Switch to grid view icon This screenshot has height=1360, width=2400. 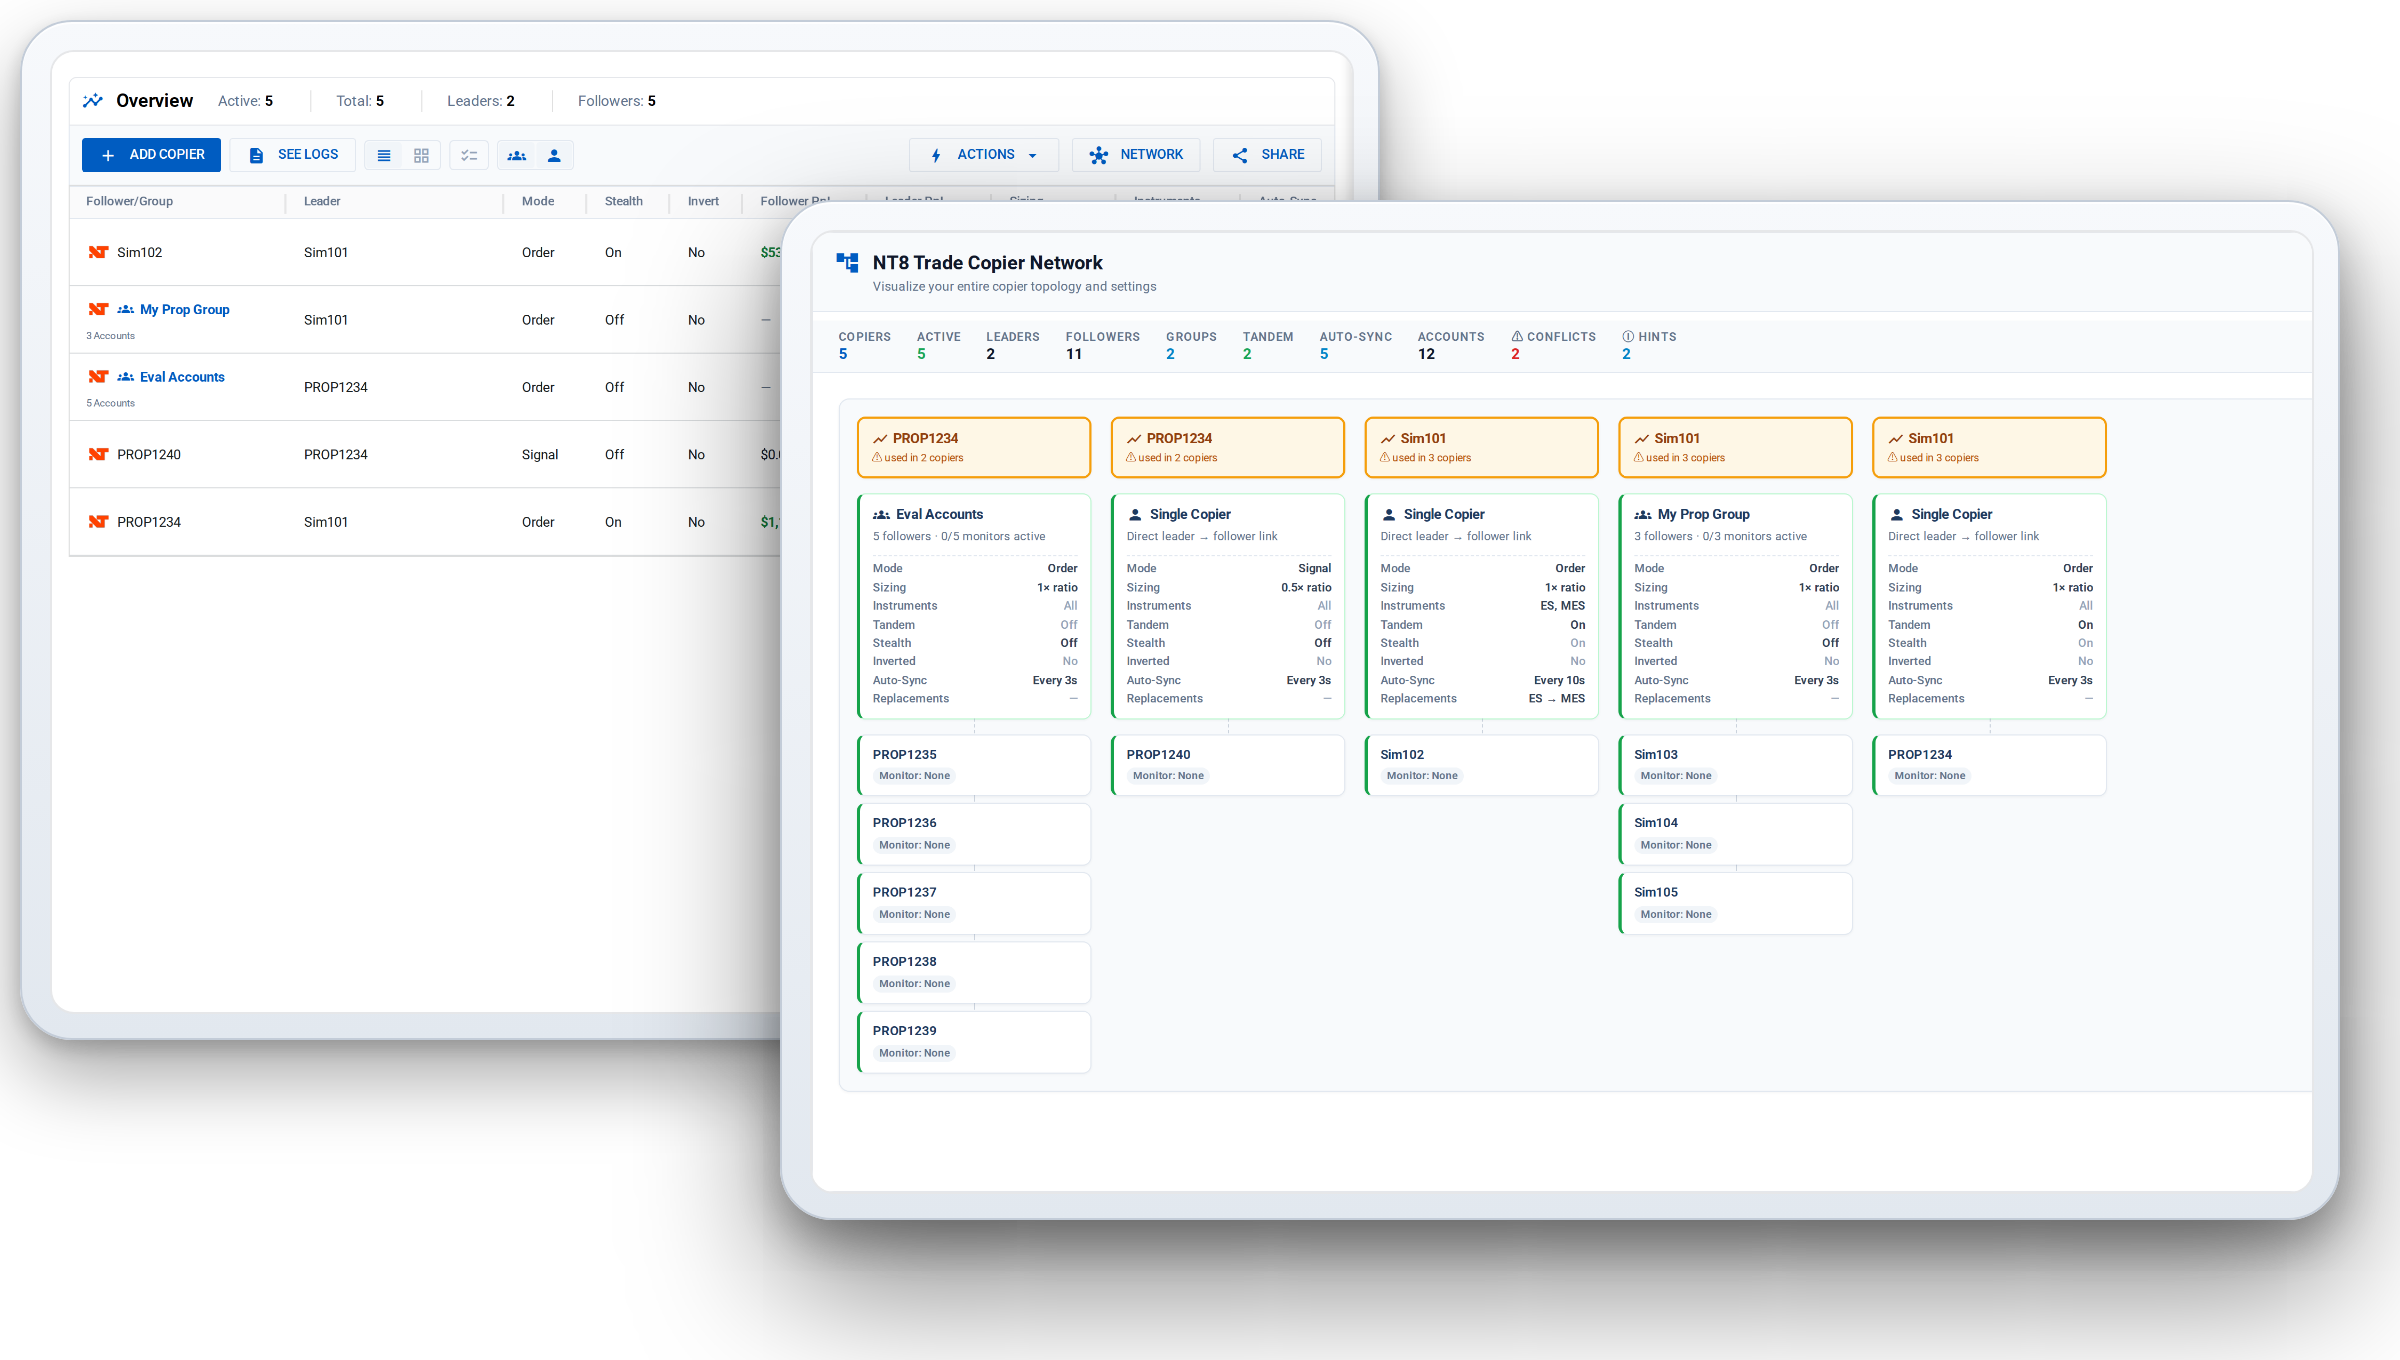[421, 156]
